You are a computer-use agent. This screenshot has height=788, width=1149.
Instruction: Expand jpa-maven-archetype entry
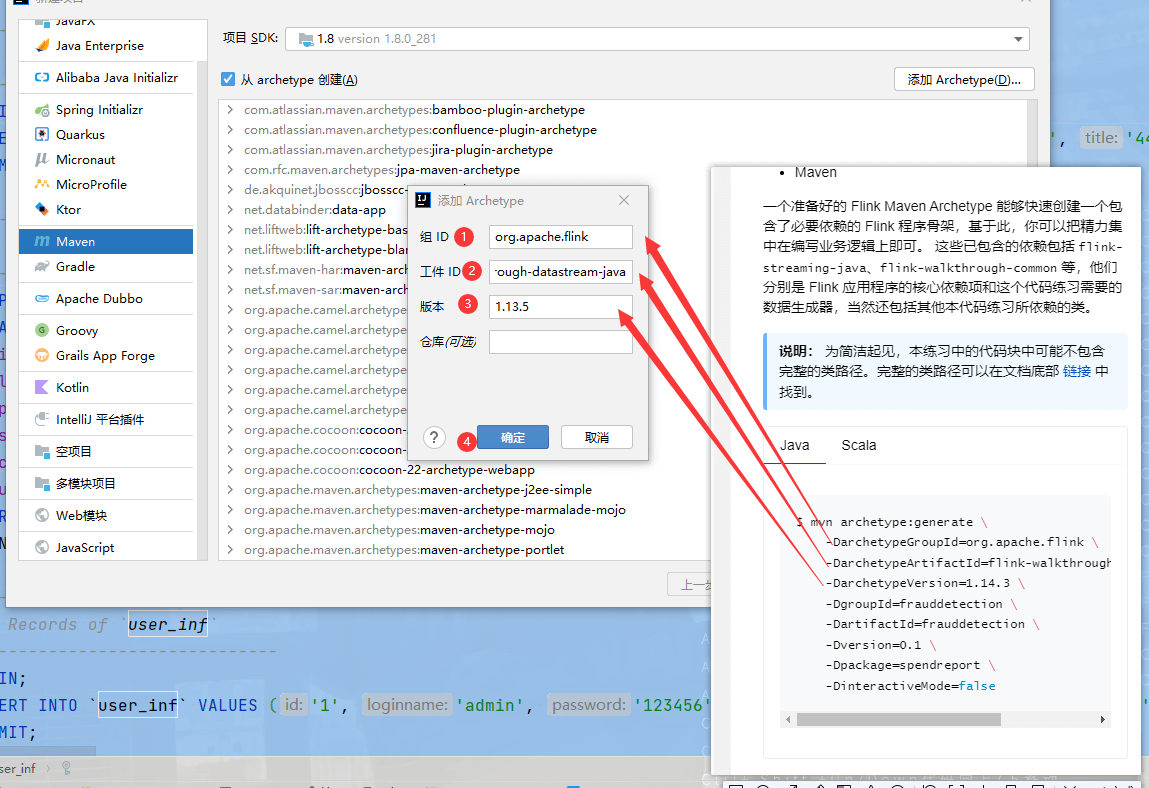point(230,169)
